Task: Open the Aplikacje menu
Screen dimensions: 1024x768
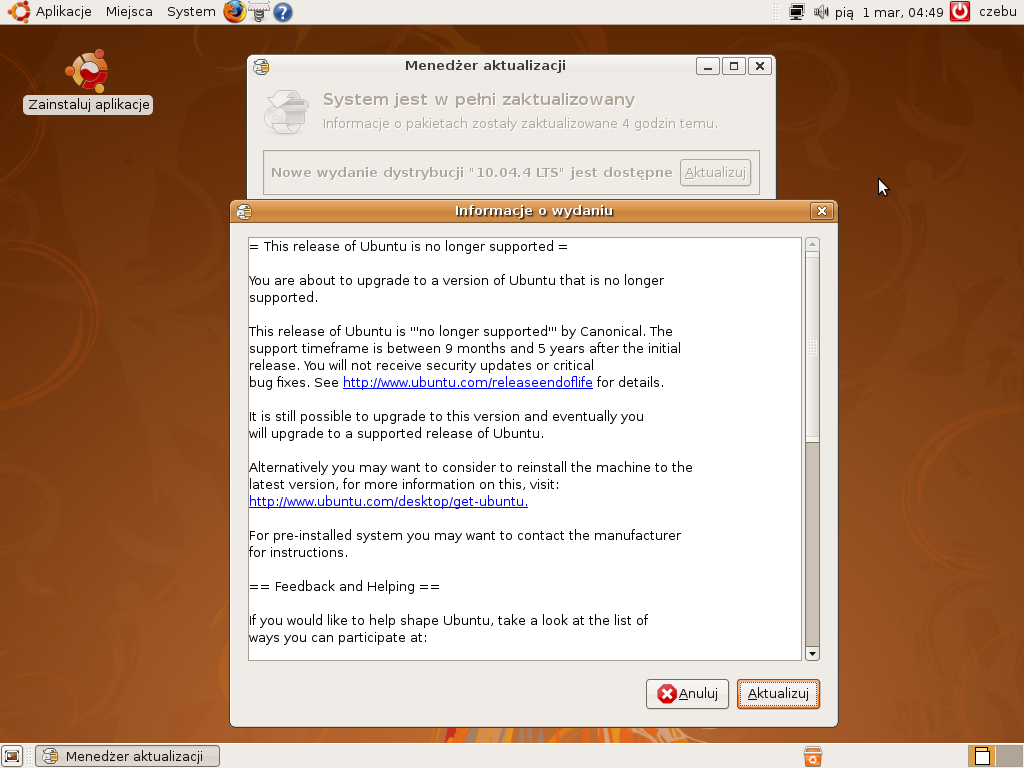Action: click(63, 12)
